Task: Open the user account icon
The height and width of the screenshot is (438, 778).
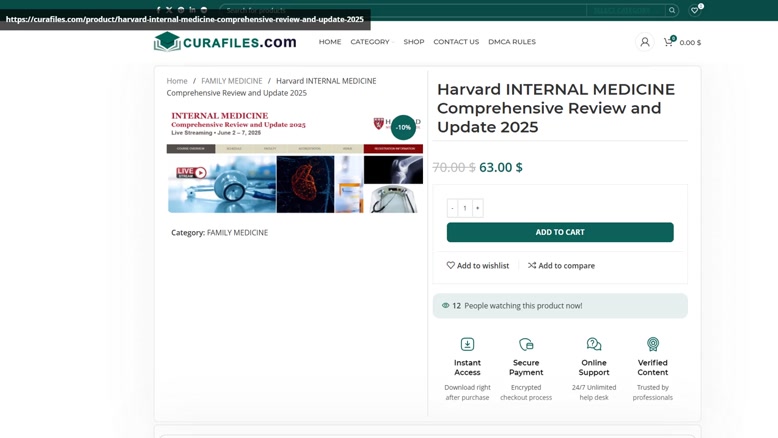Action: pyautogui.click(x=645, y=42)
